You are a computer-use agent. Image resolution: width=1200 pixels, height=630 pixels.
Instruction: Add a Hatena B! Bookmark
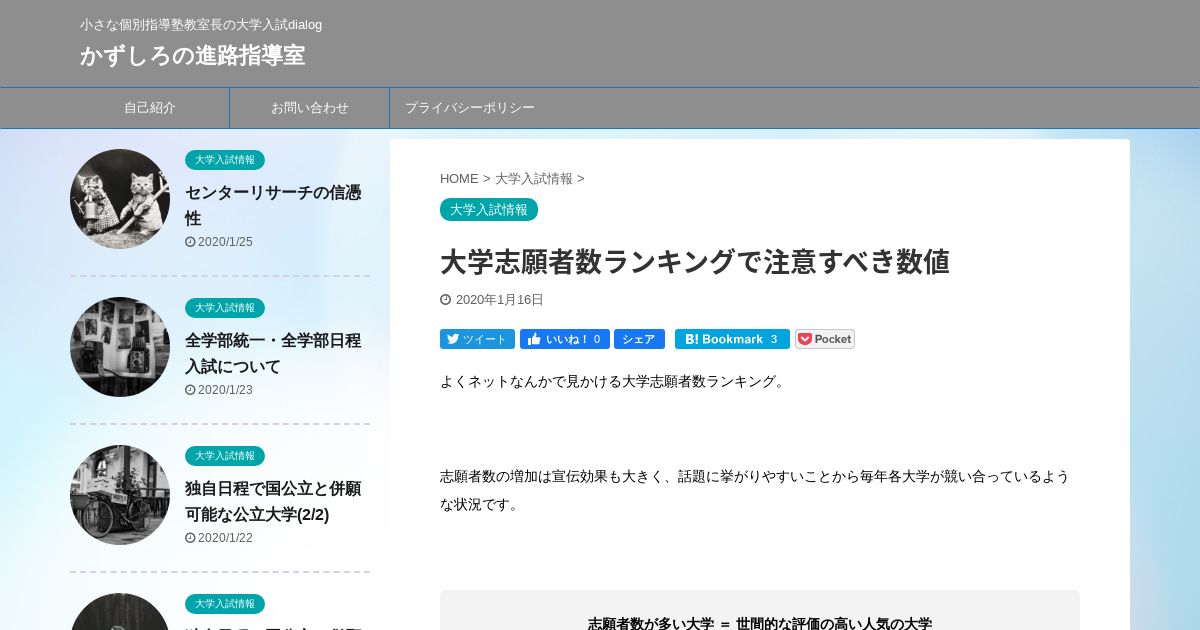732,339
